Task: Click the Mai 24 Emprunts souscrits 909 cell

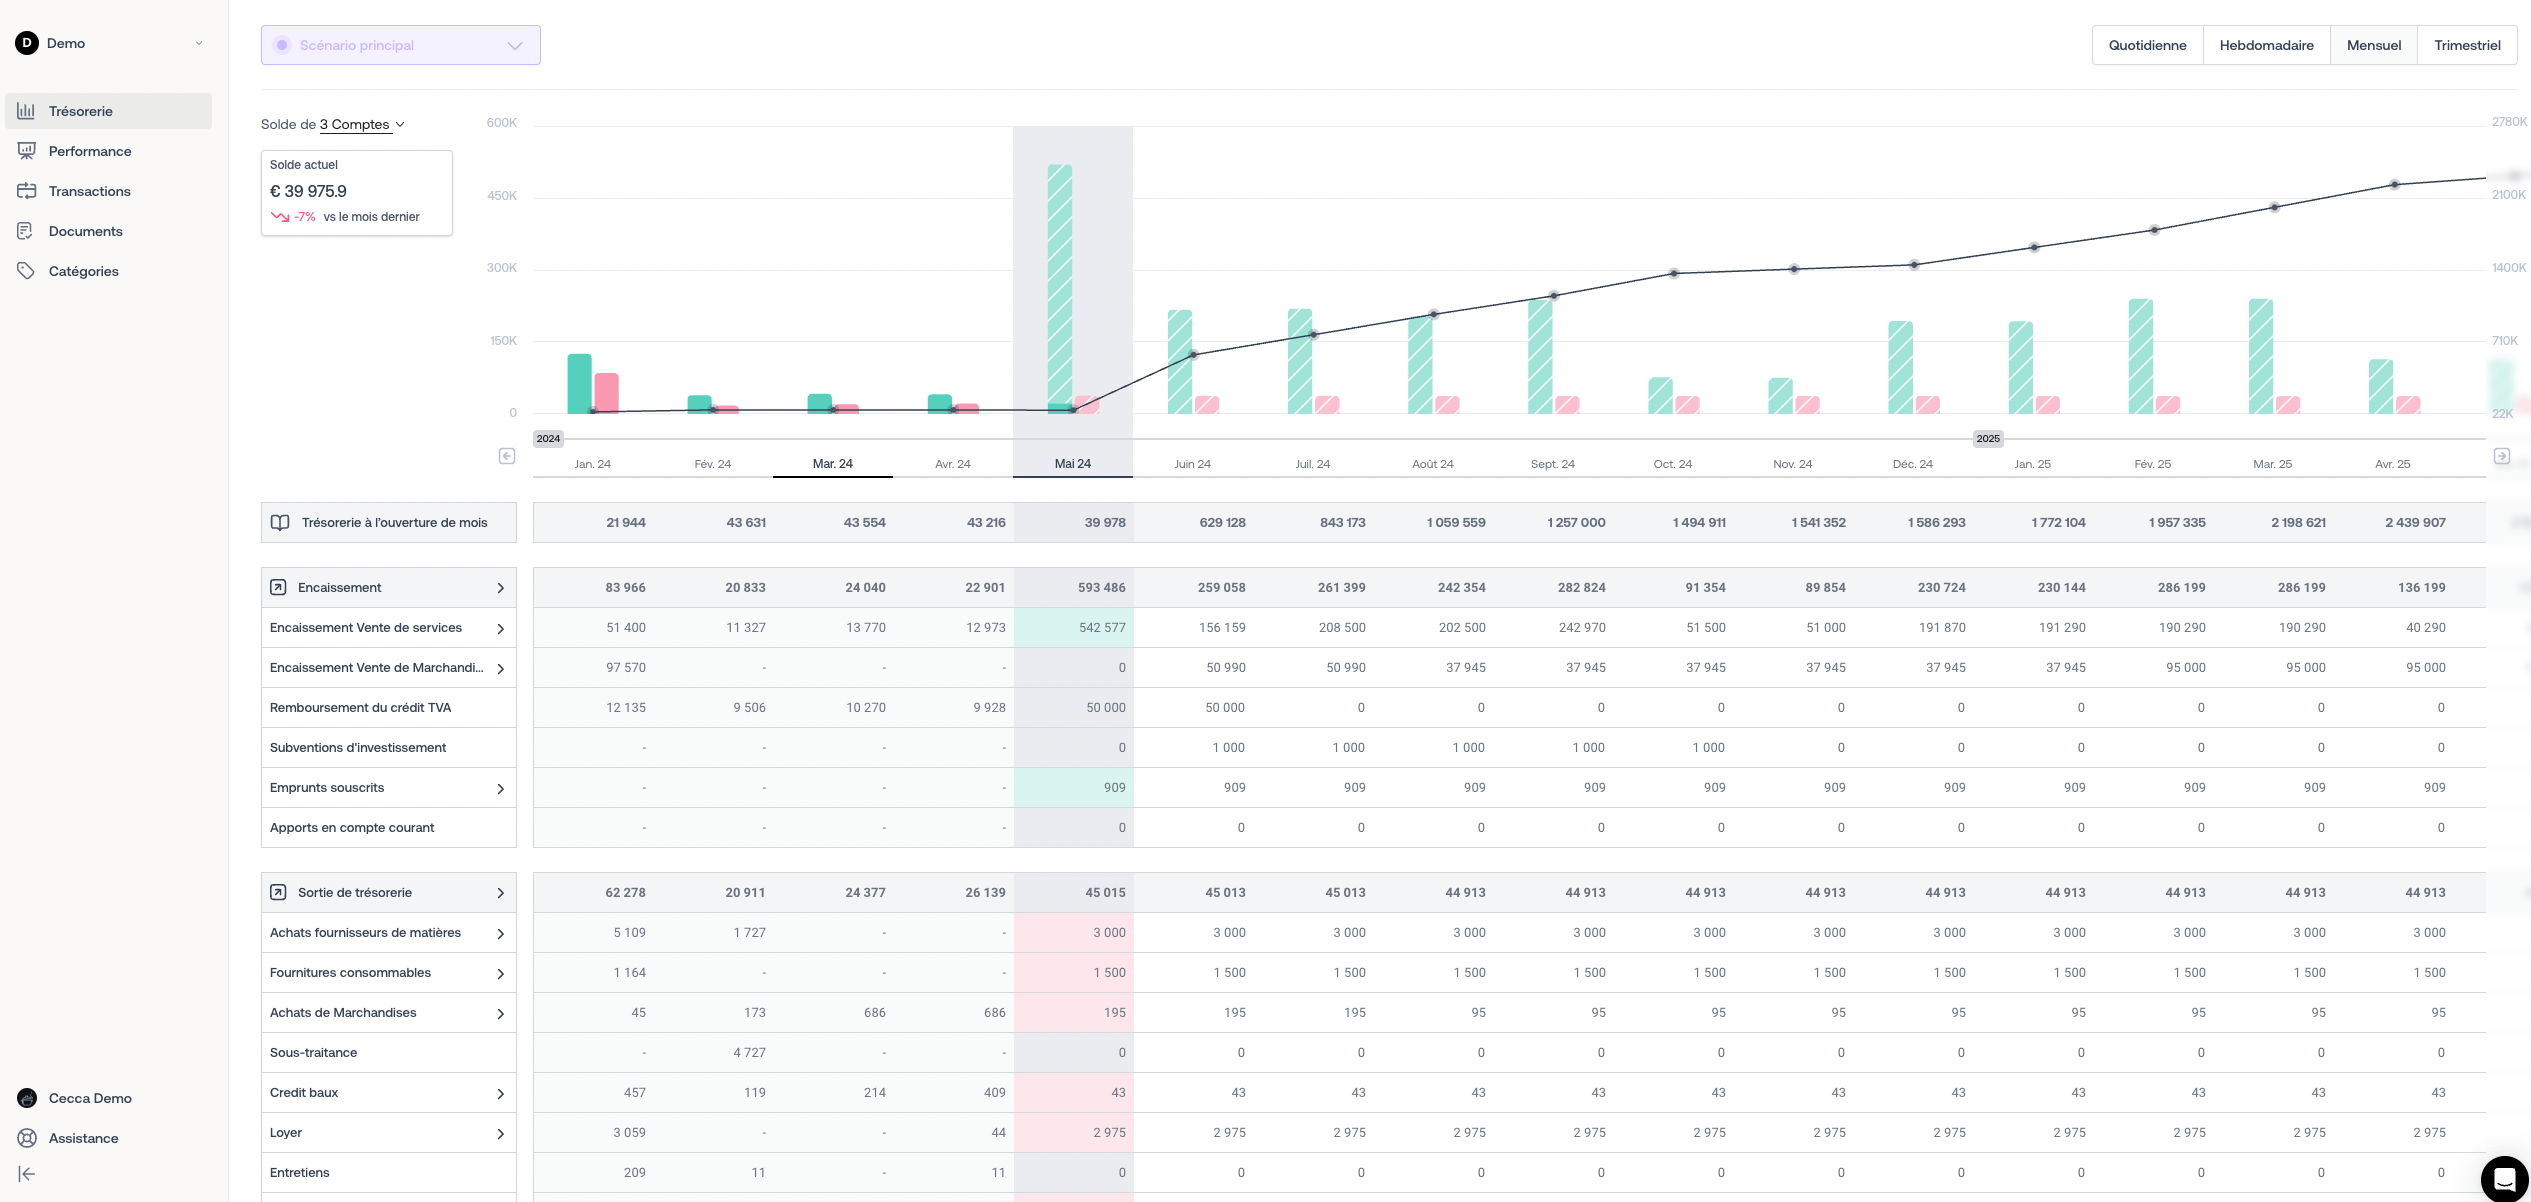Action: pyautogui.click(x=1073, y=788)
